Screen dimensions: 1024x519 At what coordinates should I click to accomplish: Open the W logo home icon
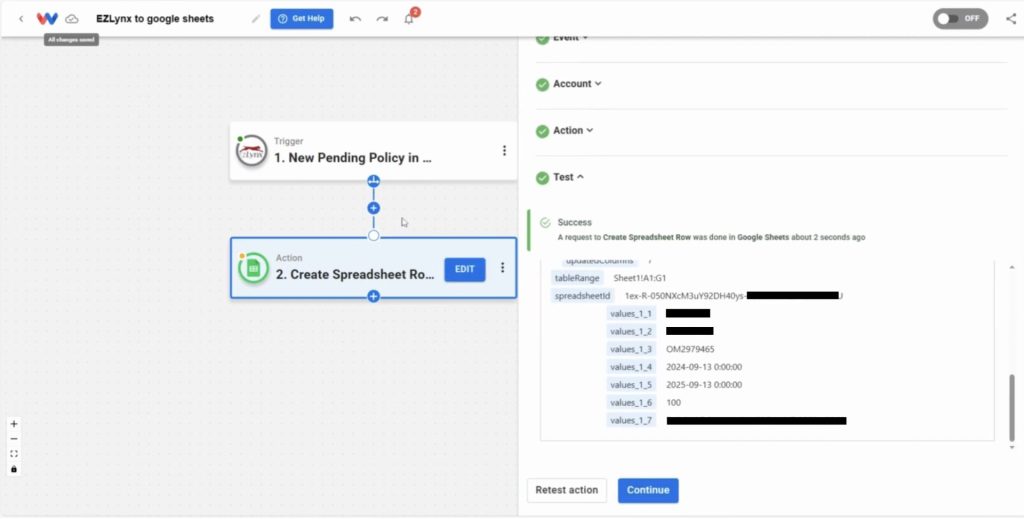(47, 19)
